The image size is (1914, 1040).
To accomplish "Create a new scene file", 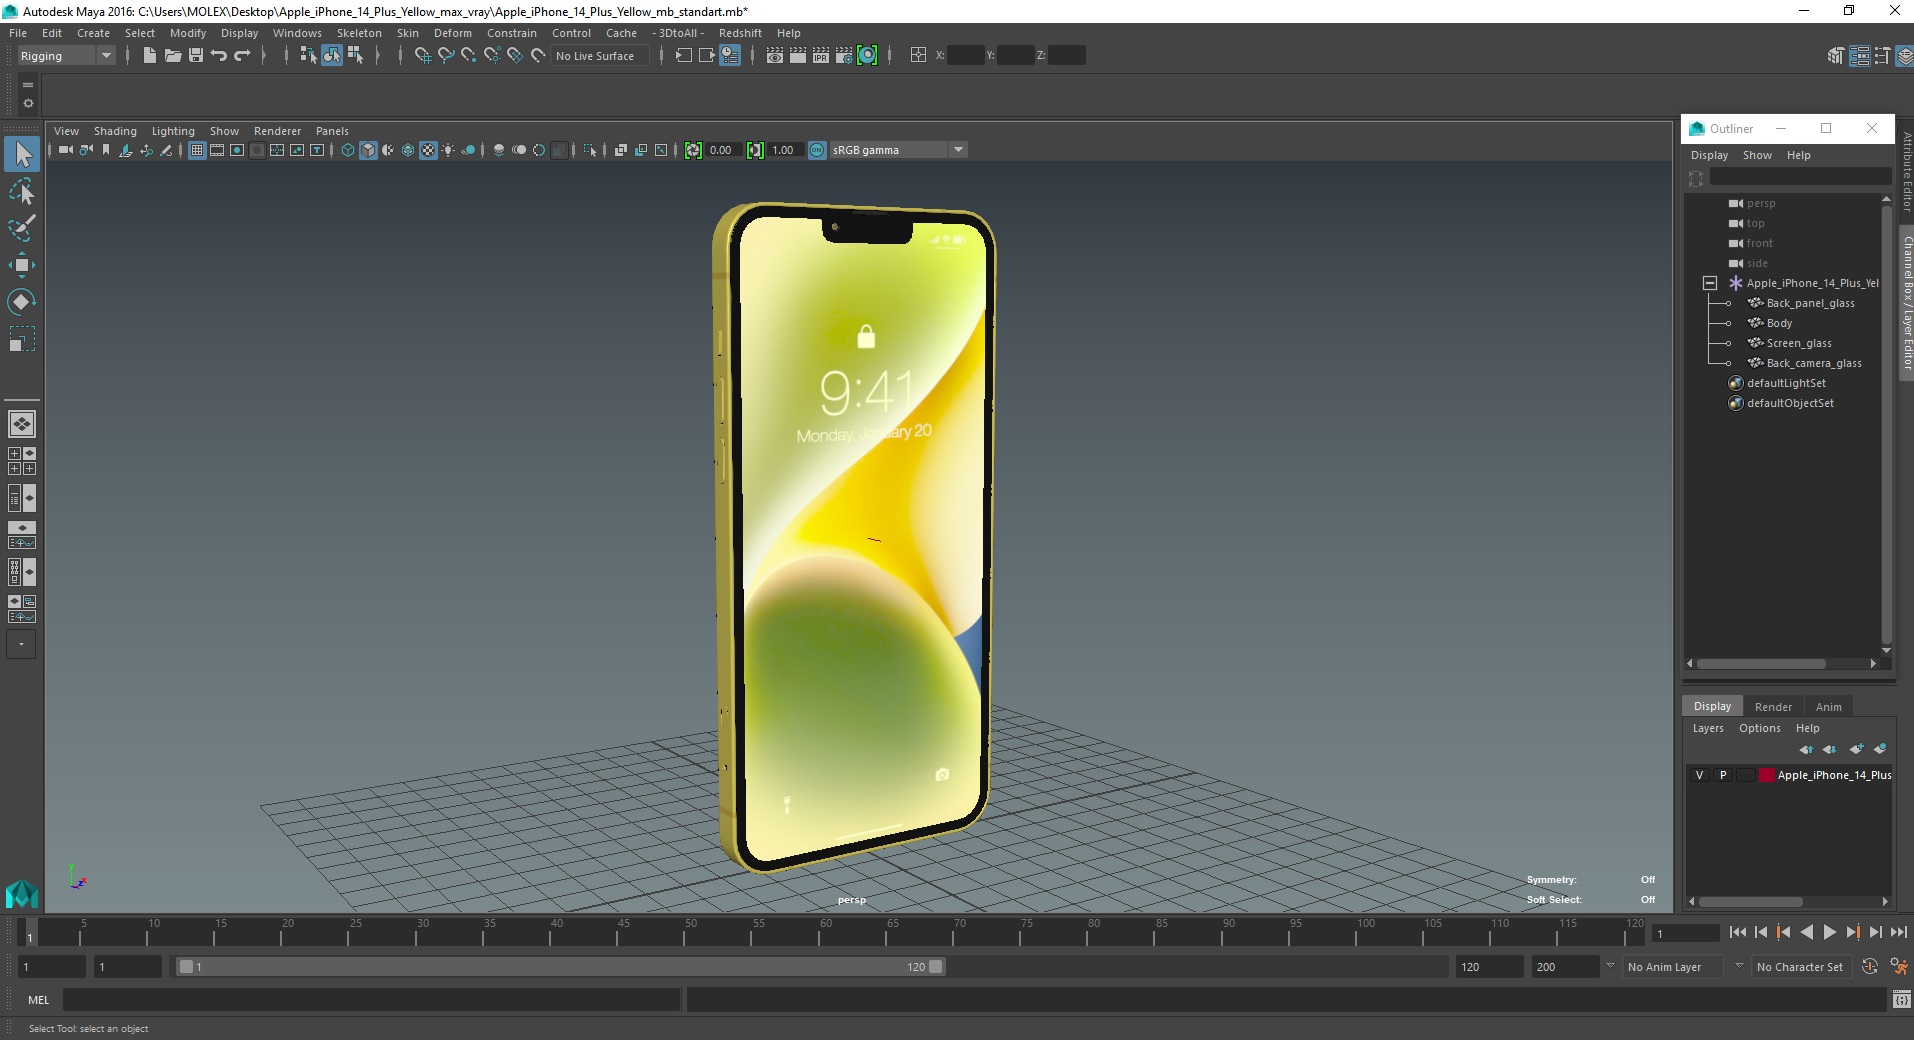I will click(149, 56).
